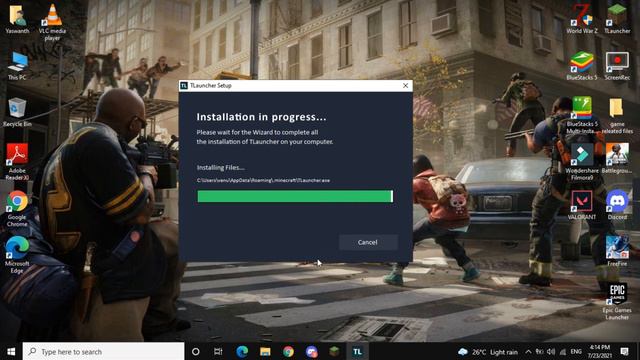This screenshot has height=360, width=640.
Task: Open Cortana from the taskbar
Action: tap(196, 351)
